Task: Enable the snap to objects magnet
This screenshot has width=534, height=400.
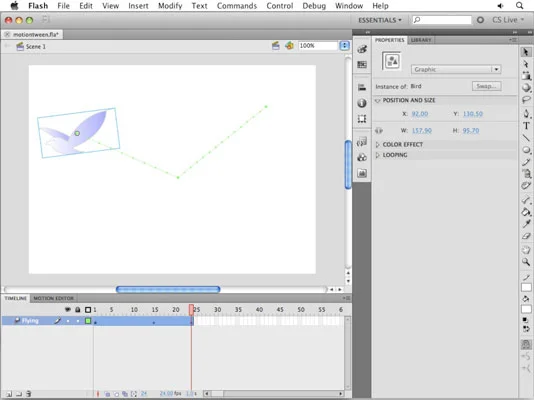Action: (x=526, y=345)
